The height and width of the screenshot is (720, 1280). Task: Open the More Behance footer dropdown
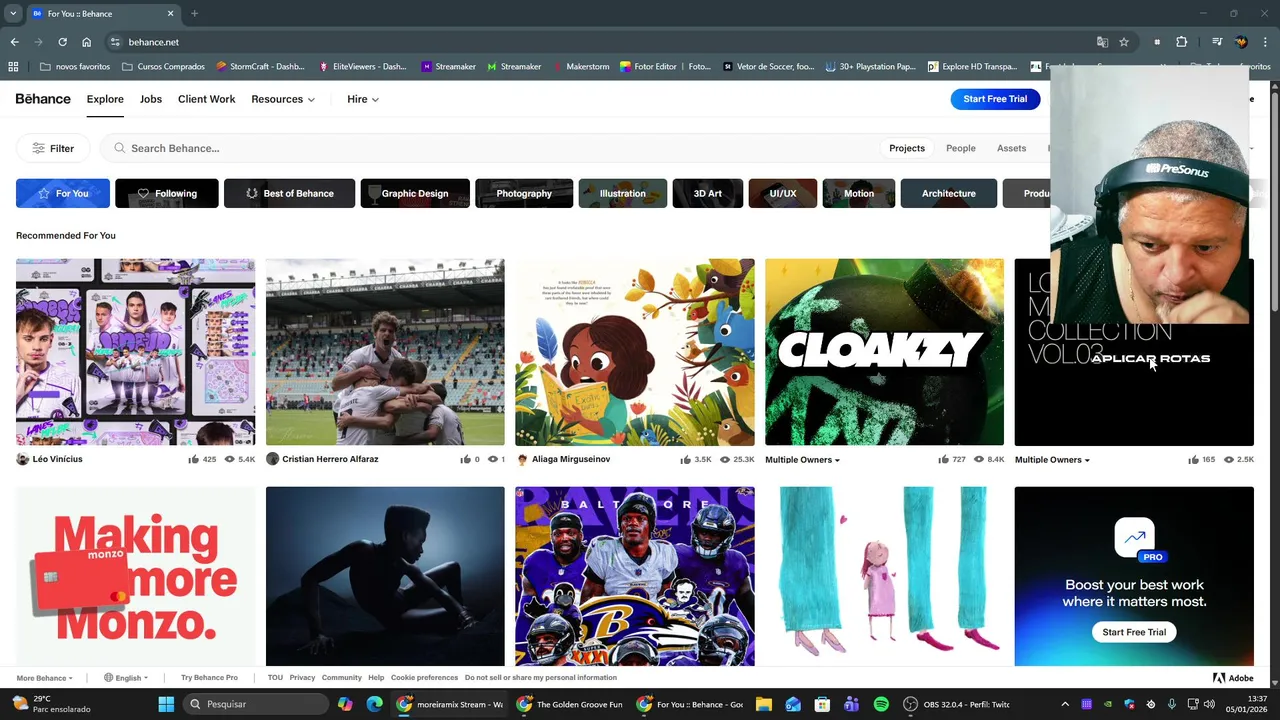coord(44,678)
